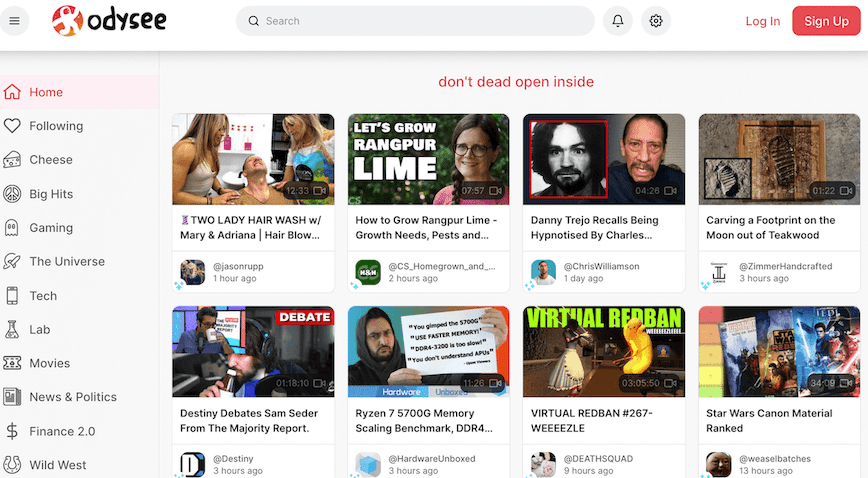
Task: Click the Odysee logo
Action: click(x=110, y=21)
